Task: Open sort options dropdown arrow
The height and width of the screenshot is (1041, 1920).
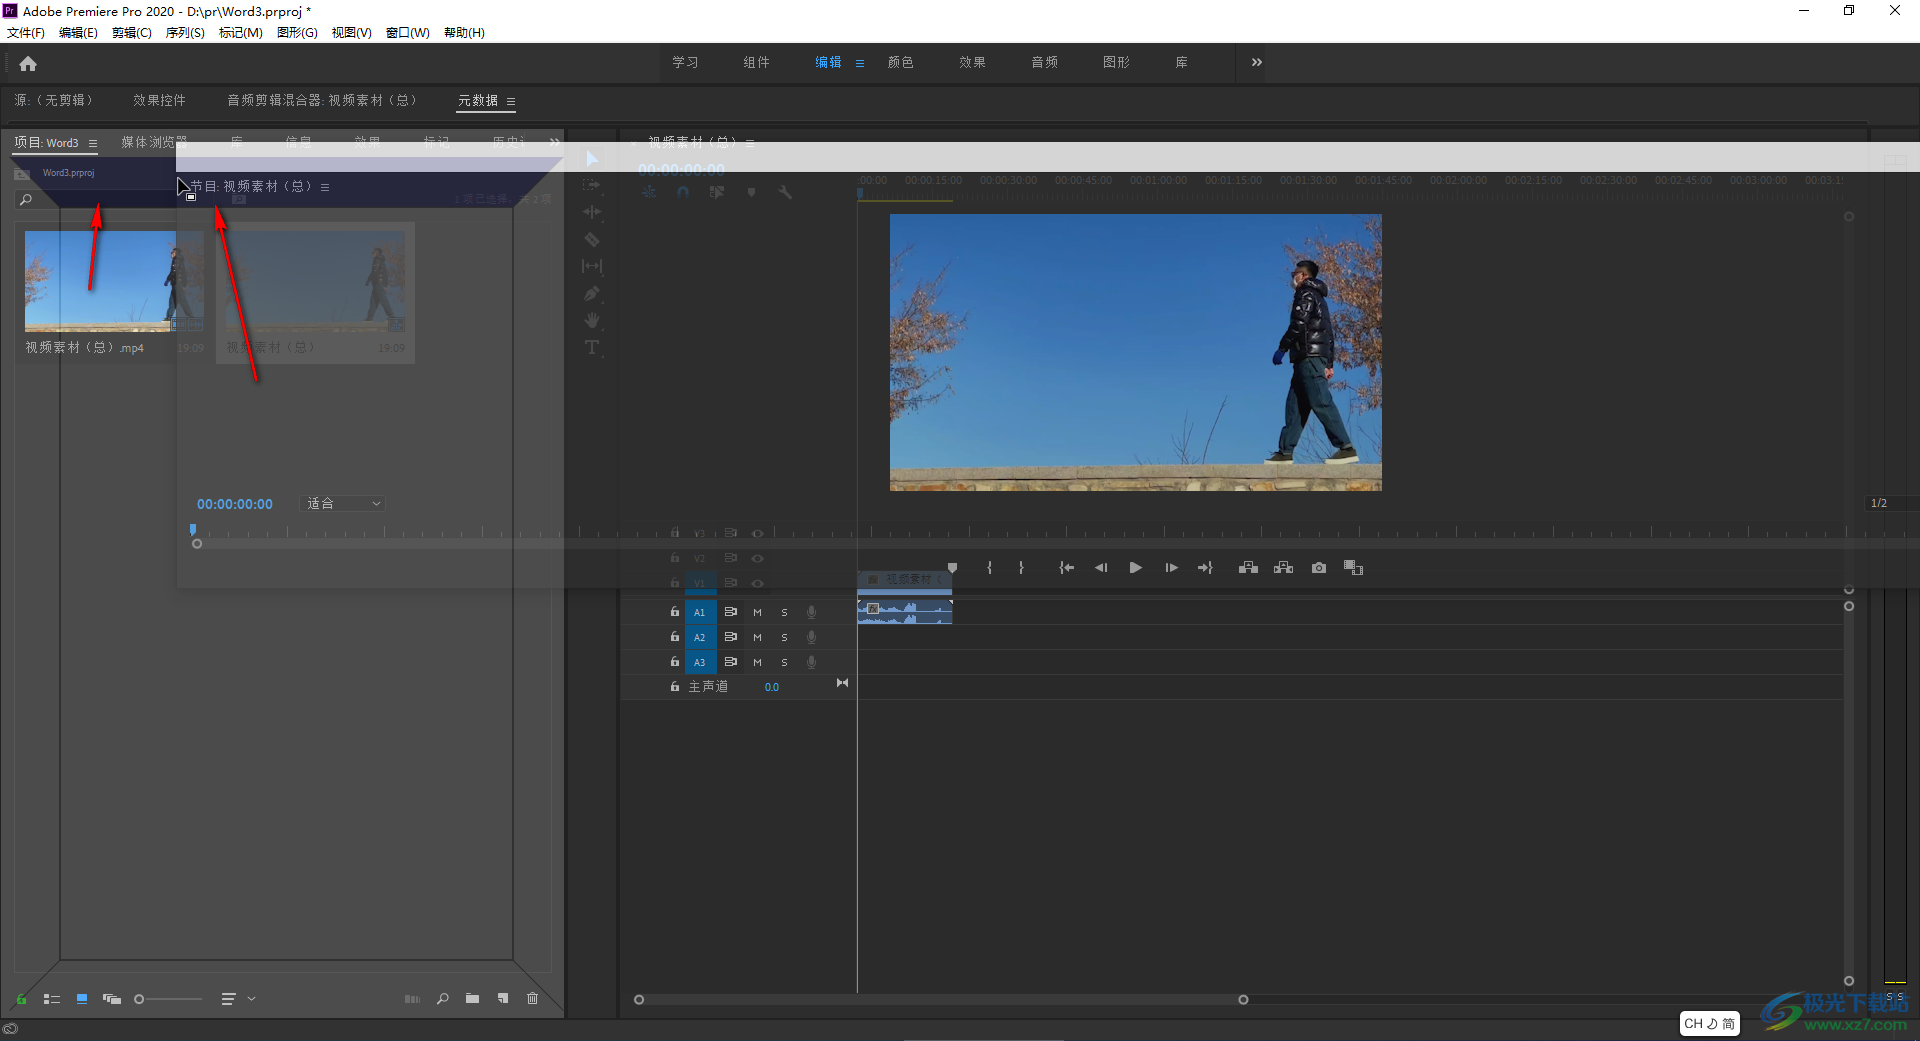Action: click(x=252, y=999)
